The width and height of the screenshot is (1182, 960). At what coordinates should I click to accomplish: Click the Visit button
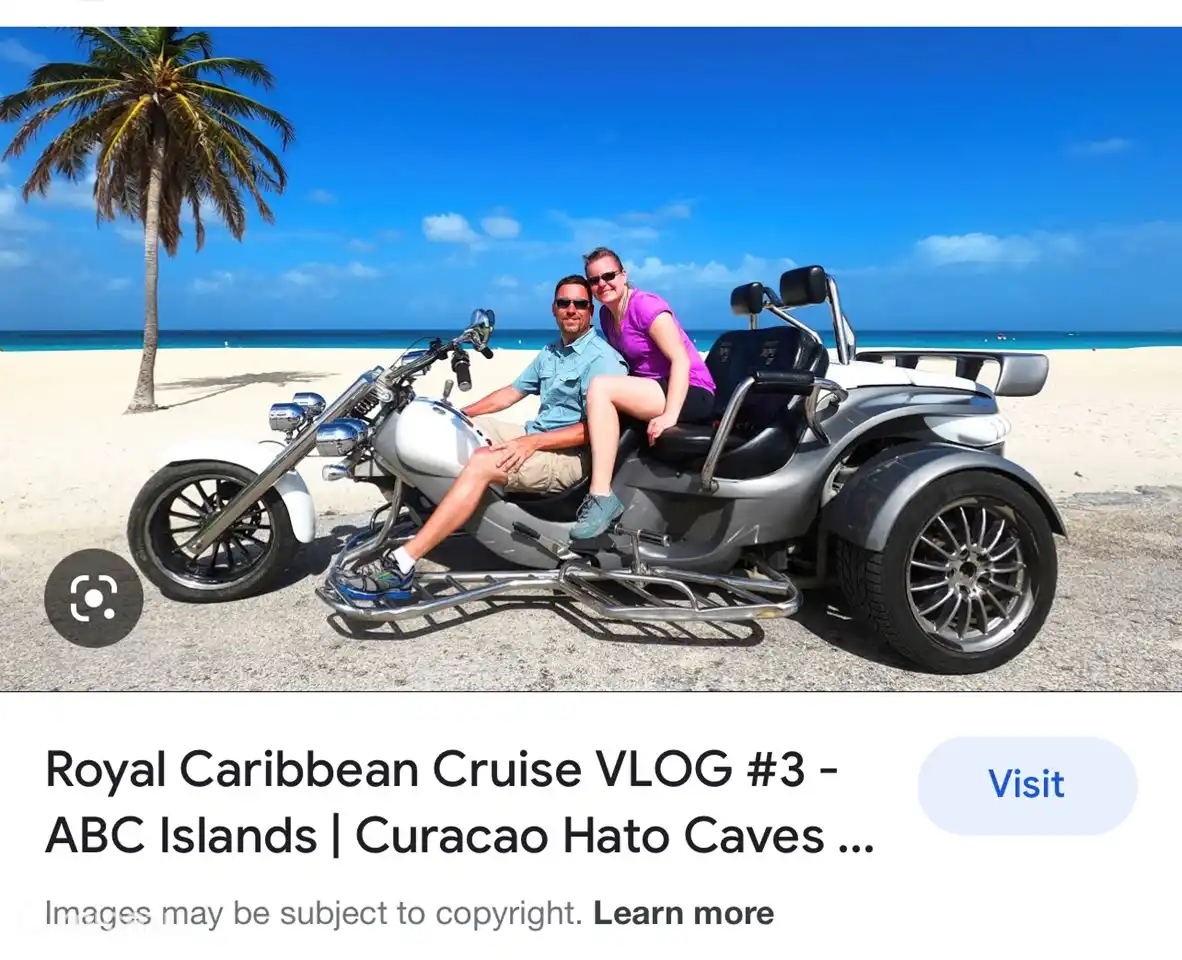(1027, 785)
